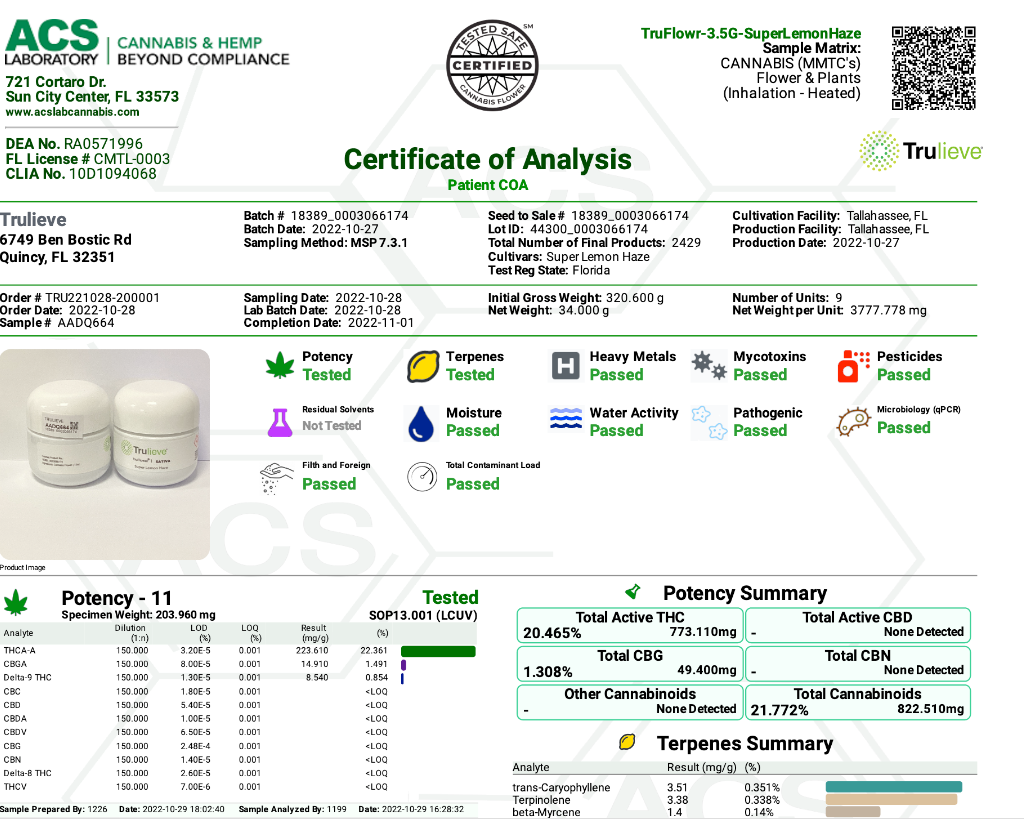Viewport: 1024px width, 822px height.
Task: Click the Total Active CBD summary box
Action: pyautogui.click(x=857, y=625)
